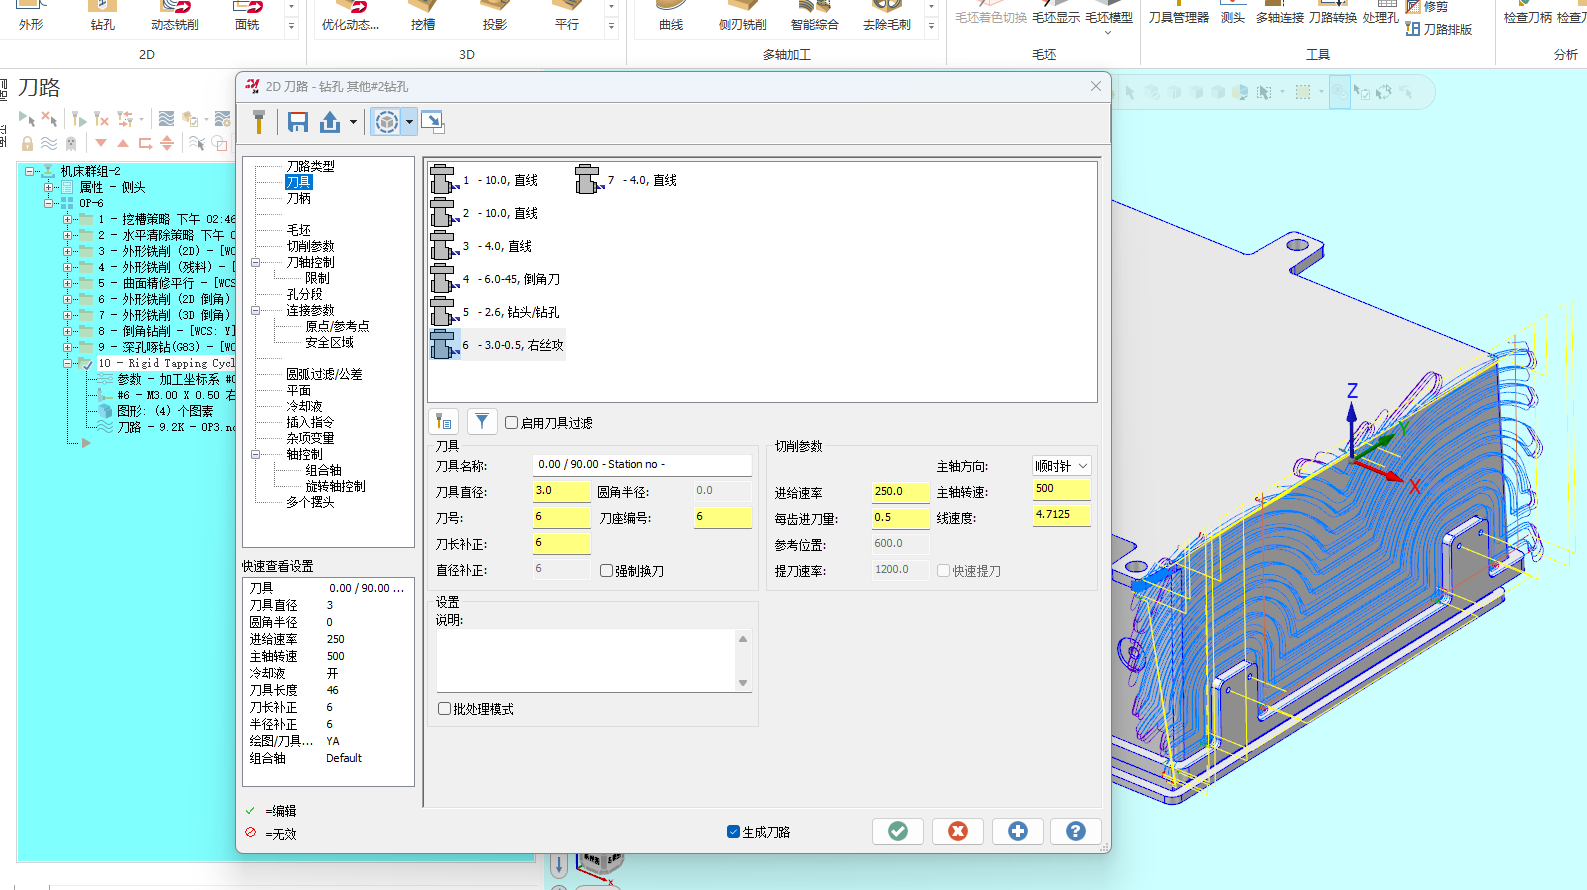
Task: Uncheck the 生成刀路 checkbox
Action: 733,832
